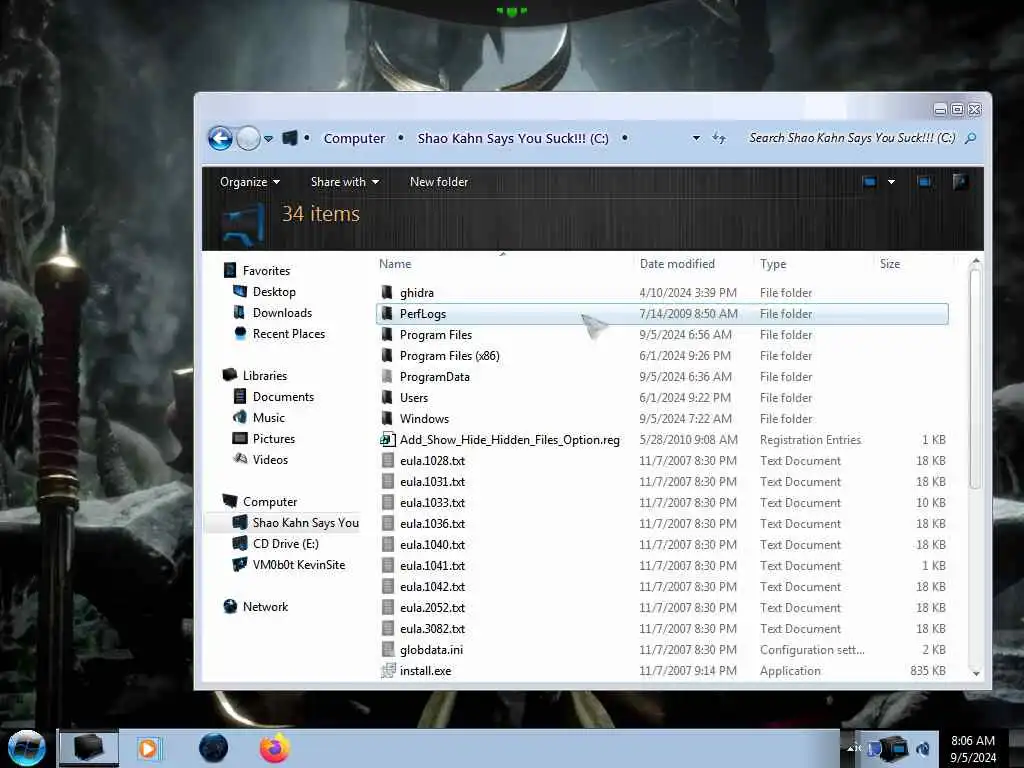Select the eula.2052.txt file name

pyautogui.click(x=432, y=607)
